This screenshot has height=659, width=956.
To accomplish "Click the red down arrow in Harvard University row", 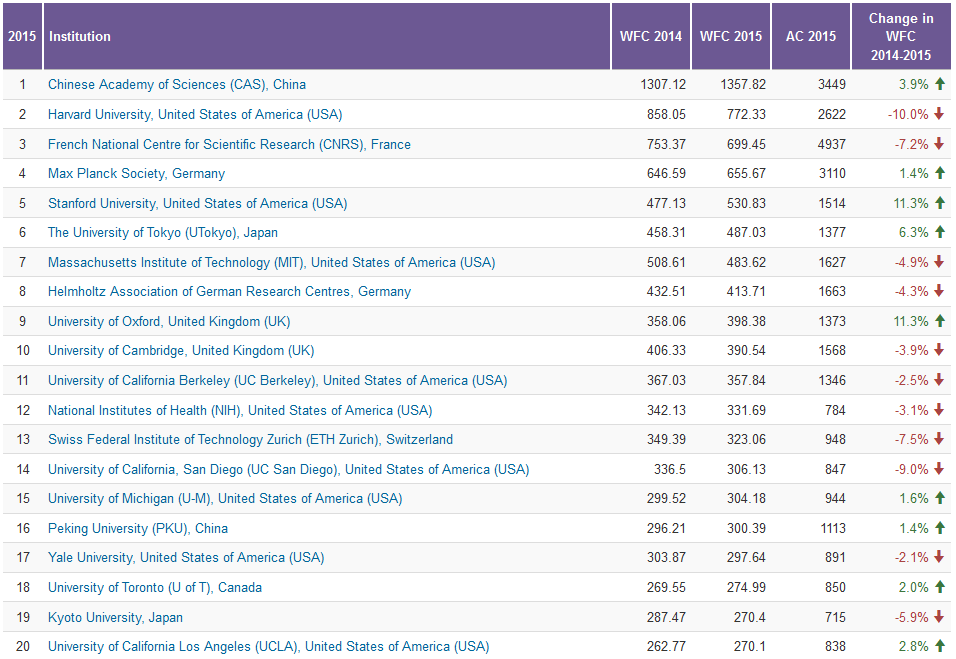I will tap(939, 114).
